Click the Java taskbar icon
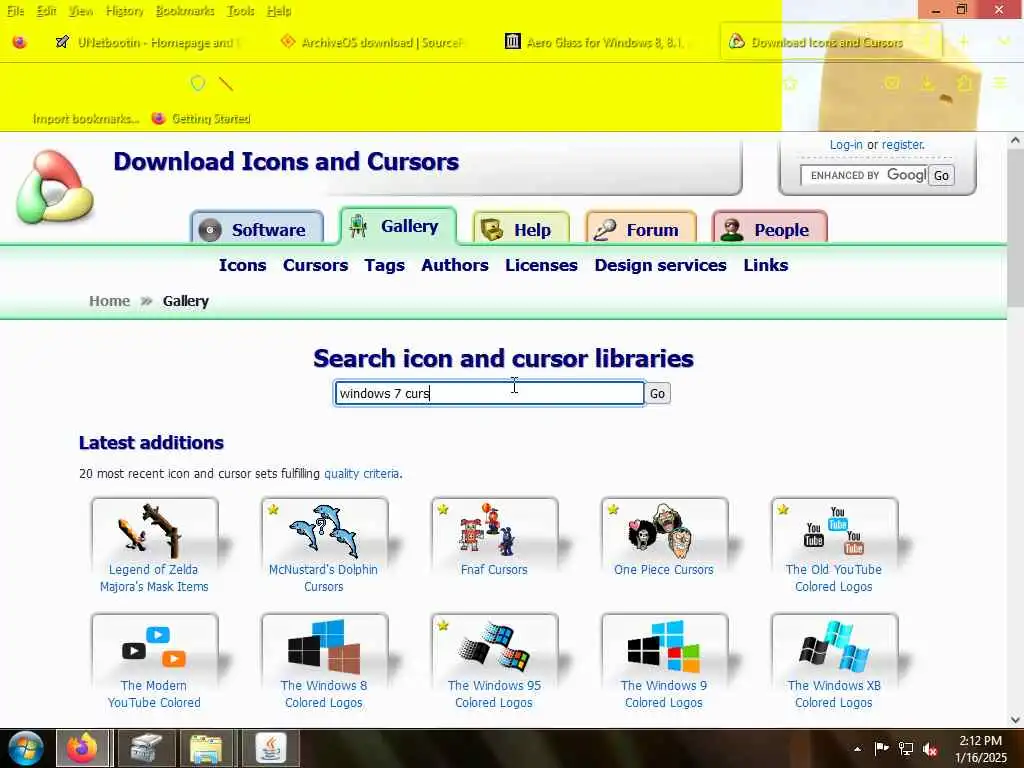Screen dimensions: 1024x768 coord(270,748)
